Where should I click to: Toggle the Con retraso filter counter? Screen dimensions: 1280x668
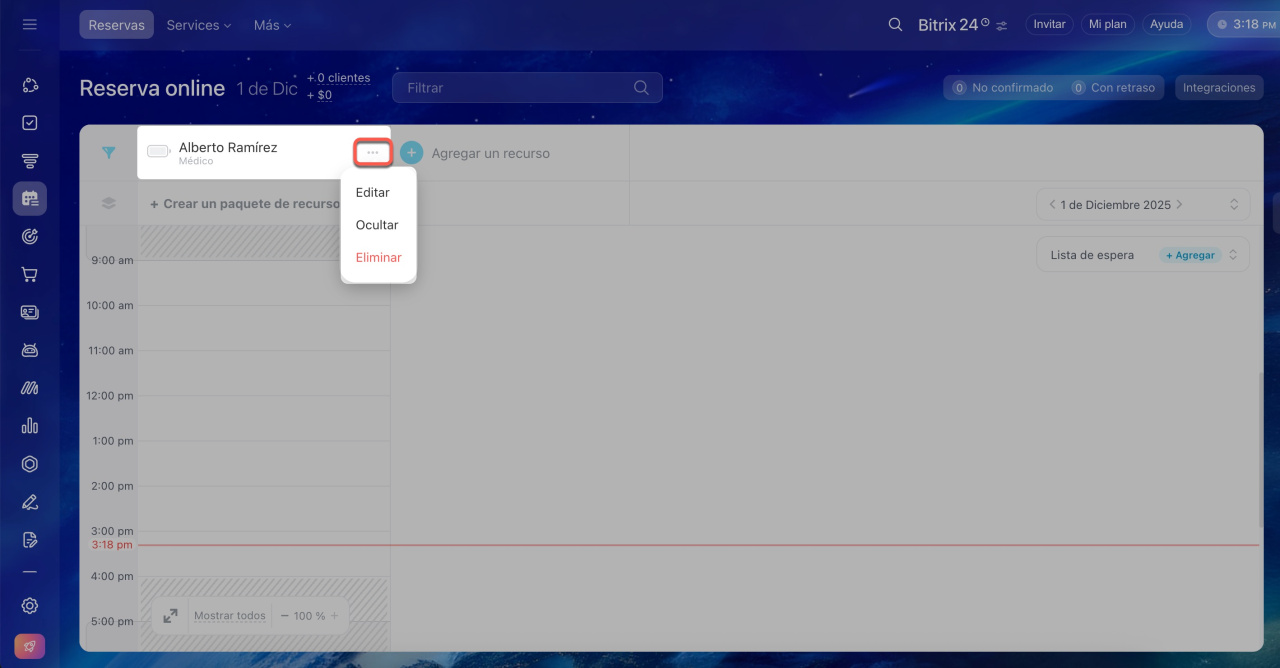(1112, 88)
